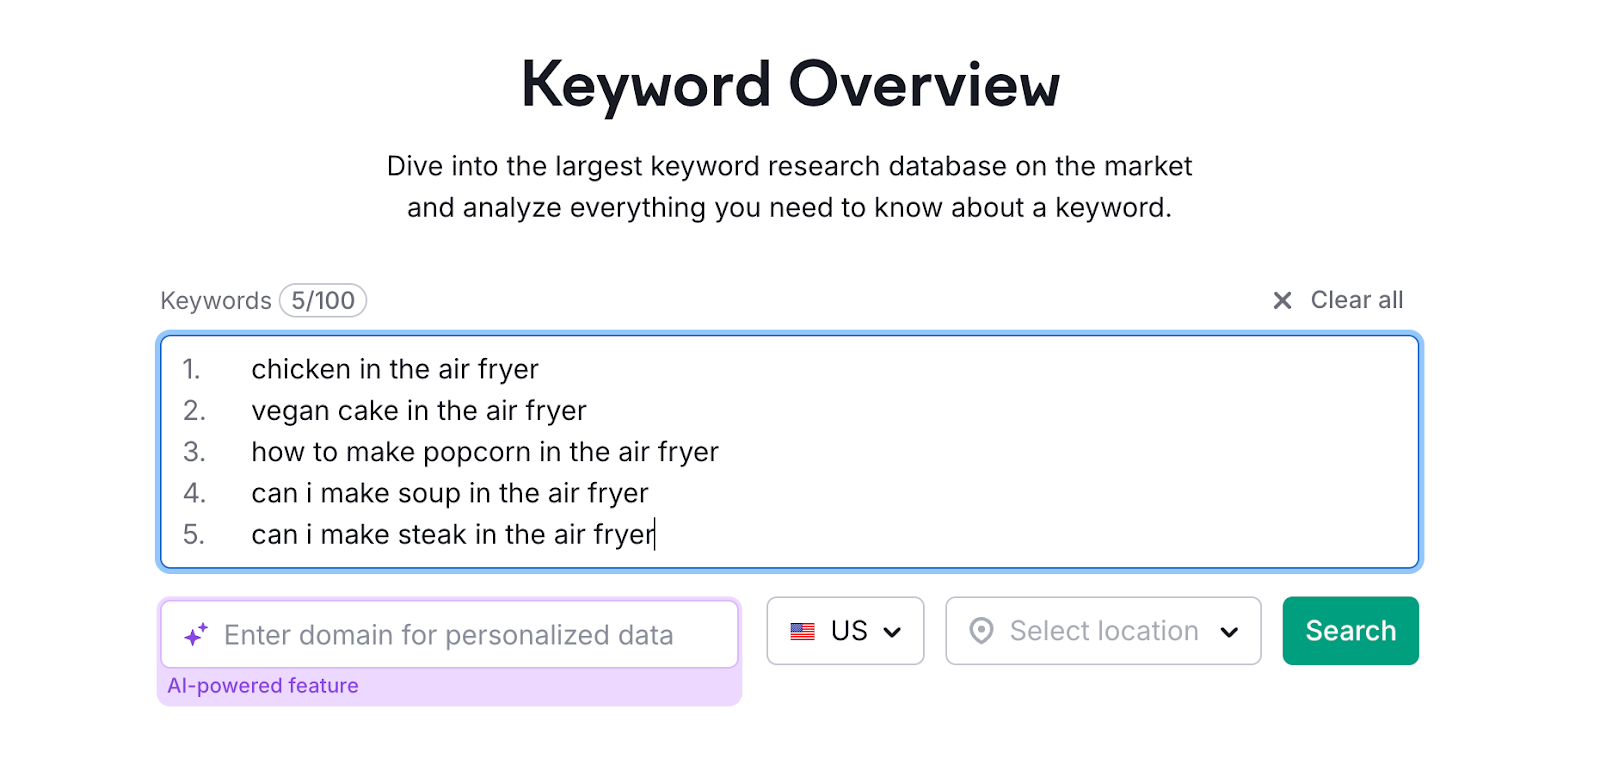The width and height of the screenshot is (1600, 759).
Task: Expand the database region selector showing US
Action: (x=845, y=630)
